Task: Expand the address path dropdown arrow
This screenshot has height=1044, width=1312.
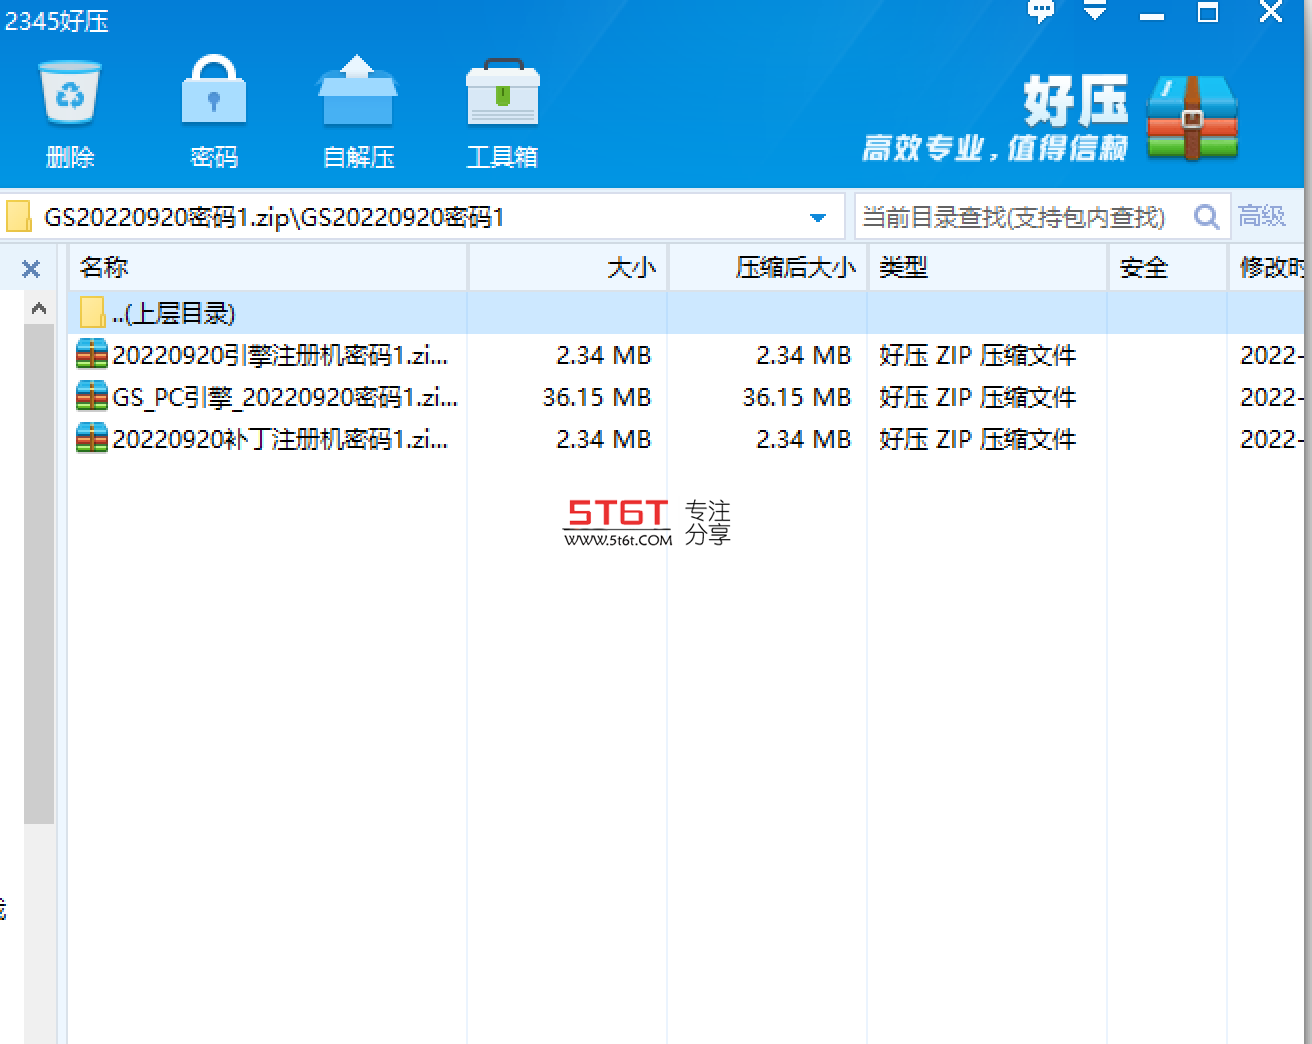Action: click(818, 217)
